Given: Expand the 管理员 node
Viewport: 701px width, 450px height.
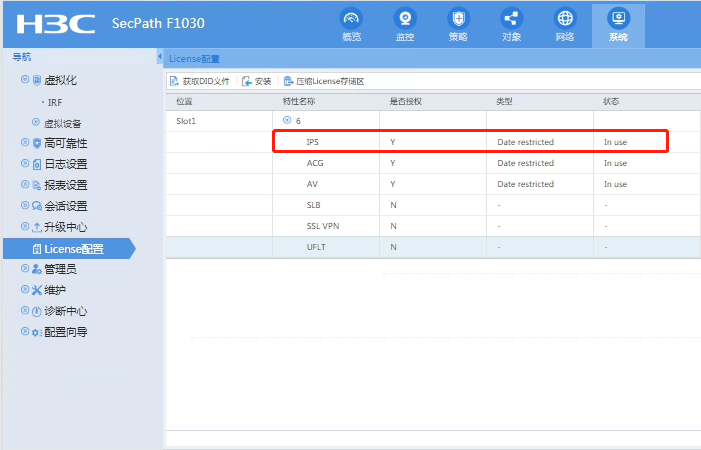Looking at the screenshot, I should (x=25, y=268).
